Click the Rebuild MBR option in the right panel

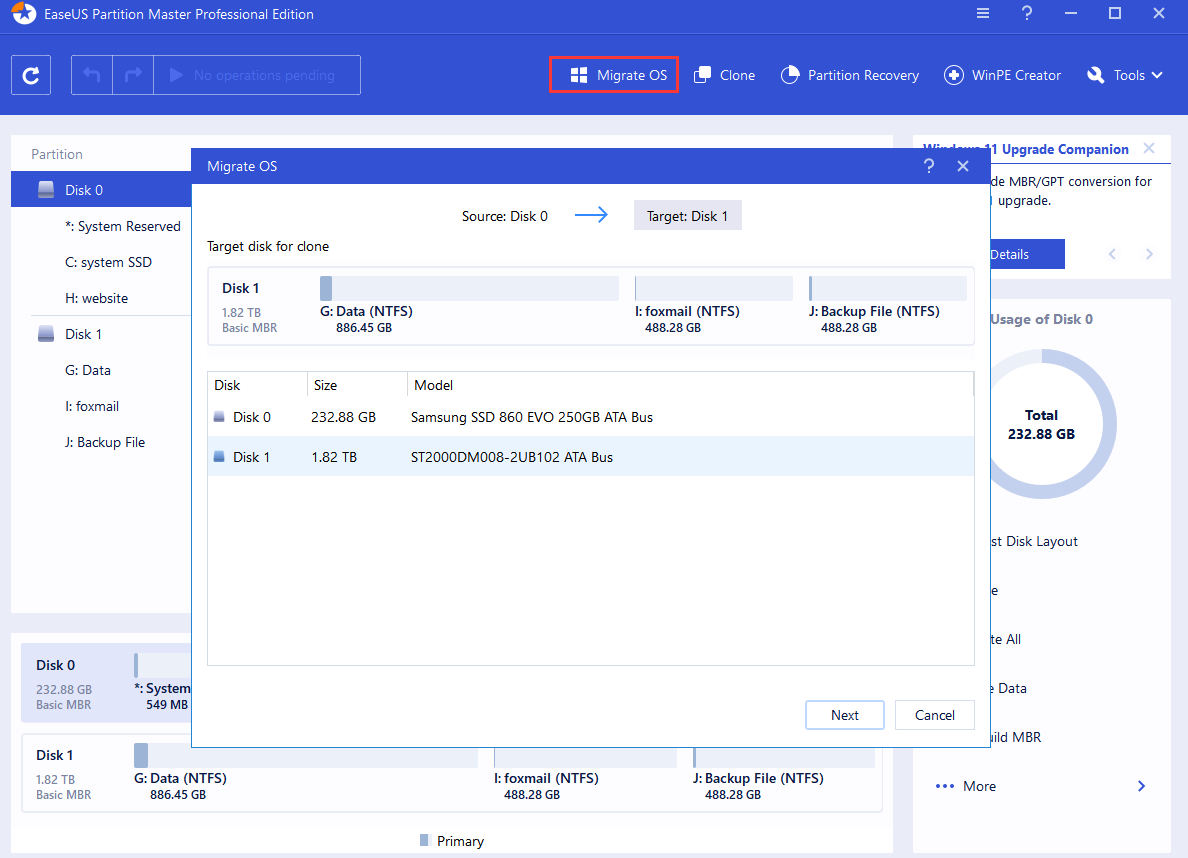pos(1015,737)
